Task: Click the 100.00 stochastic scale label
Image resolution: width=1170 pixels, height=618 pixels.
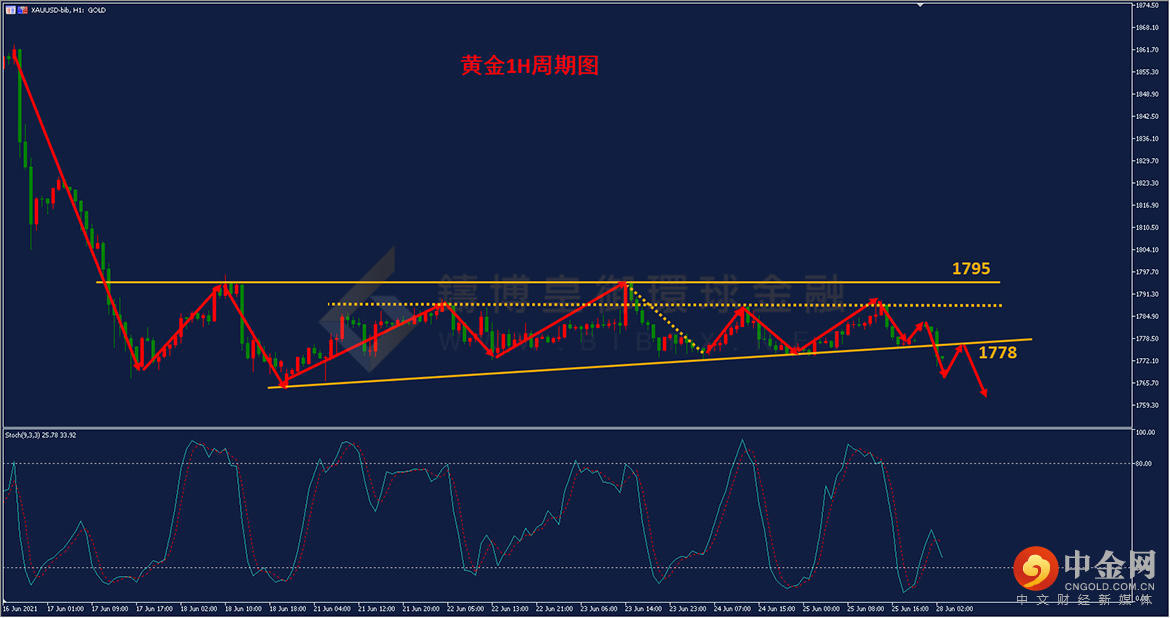Action: [1145, 433]
